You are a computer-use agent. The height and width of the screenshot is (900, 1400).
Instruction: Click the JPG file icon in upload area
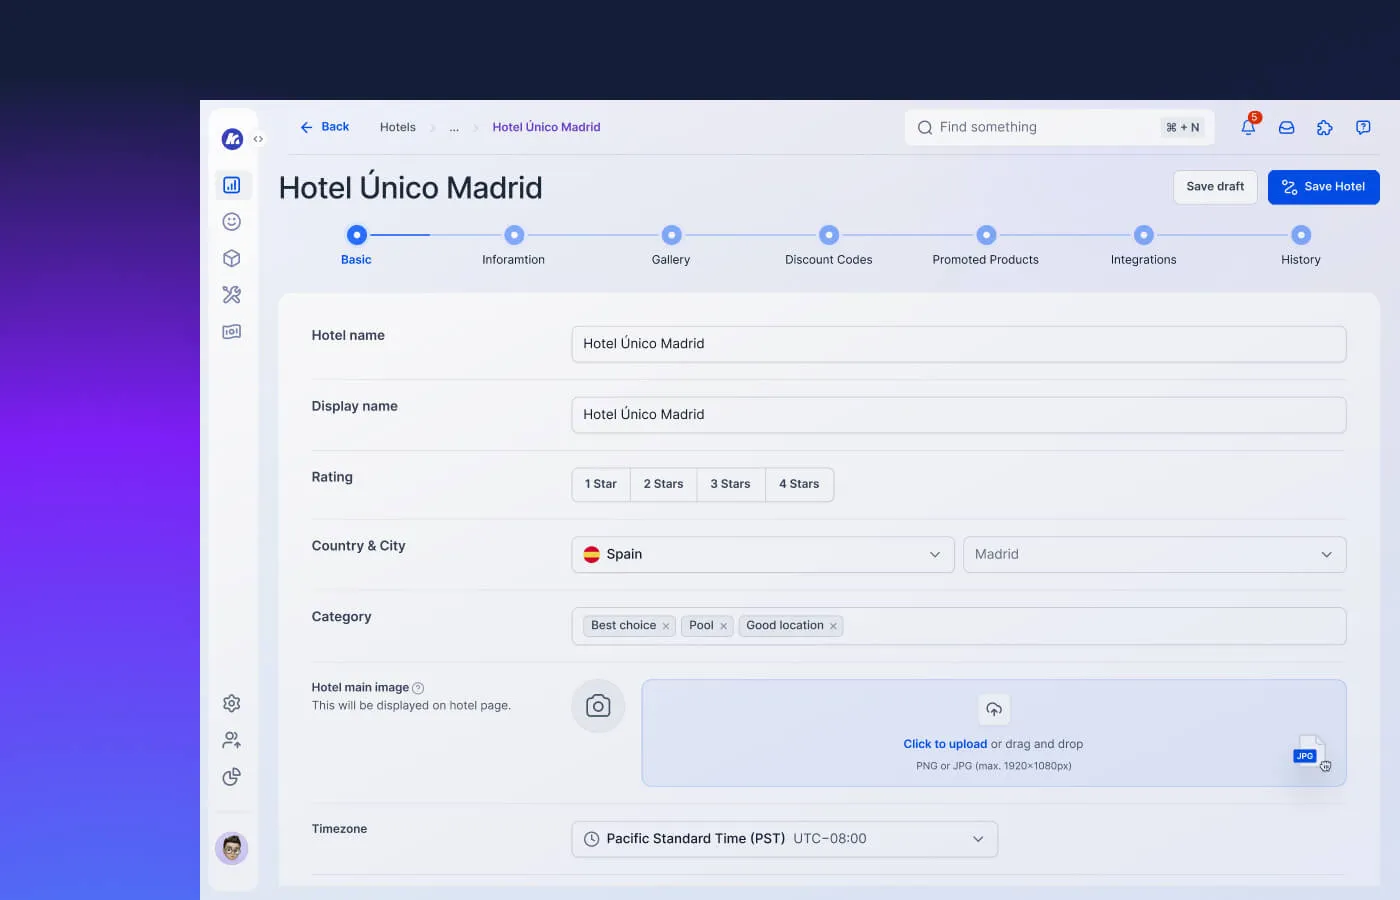[1310, 753]
